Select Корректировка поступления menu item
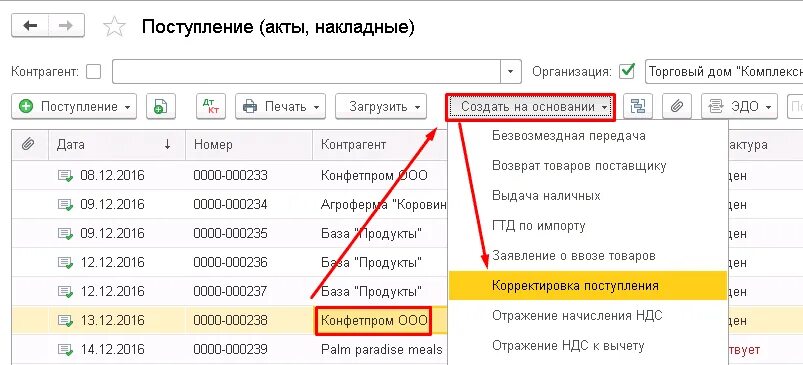Image resolution: width=803 pixels, height=365 pixels. pyautogui.click(x=588, y=285)
